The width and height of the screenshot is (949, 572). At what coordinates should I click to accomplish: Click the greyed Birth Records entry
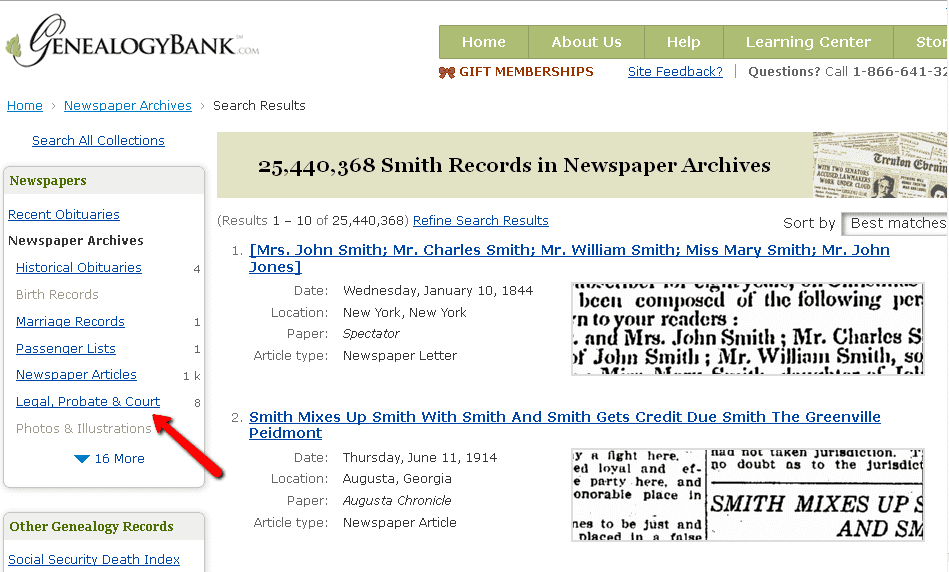(x=57, y=295)
